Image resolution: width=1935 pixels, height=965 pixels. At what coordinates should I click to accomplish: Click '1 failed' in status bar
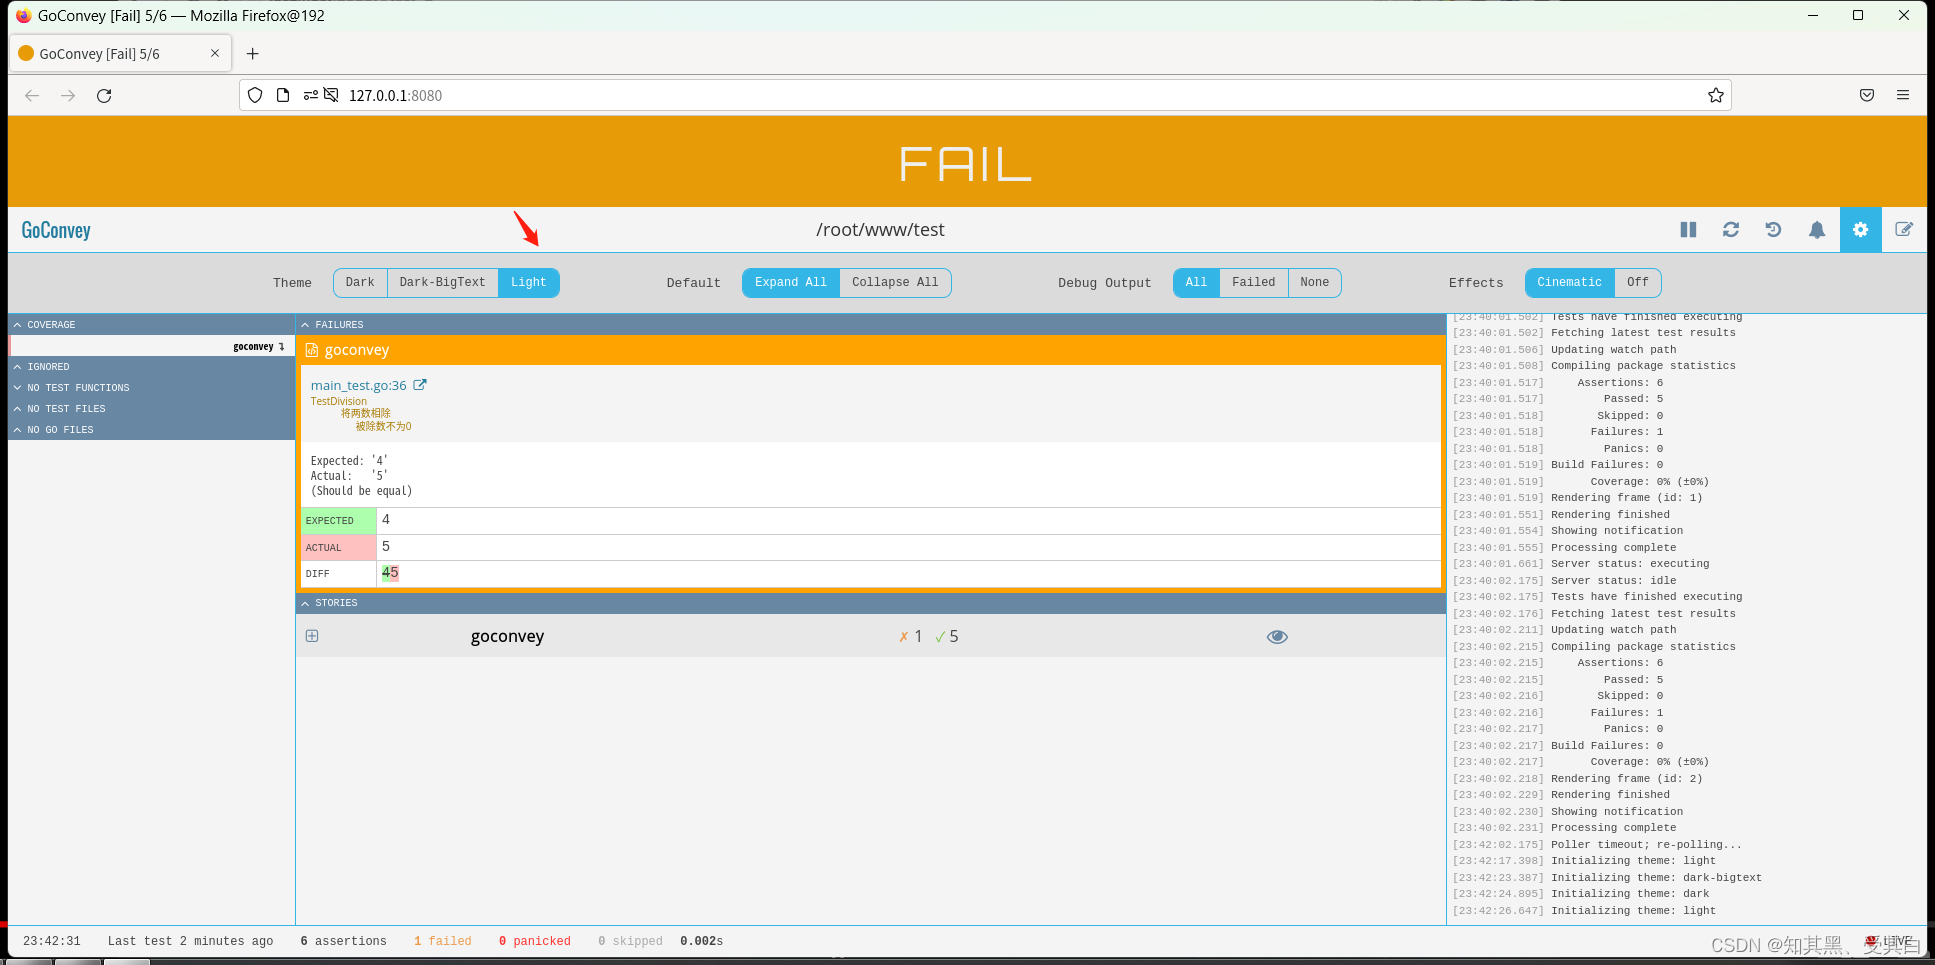[443, 942]
